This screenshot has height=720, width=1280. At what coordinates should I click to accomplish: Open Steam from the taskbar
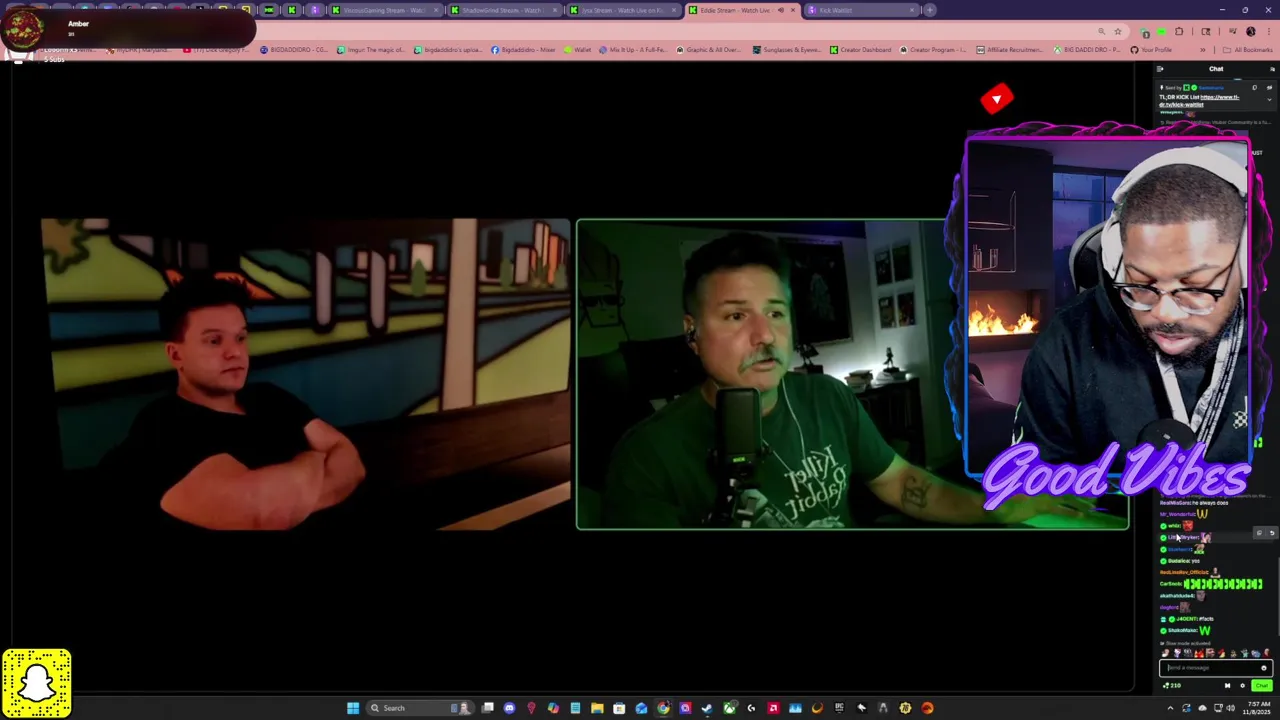[707, 708]
